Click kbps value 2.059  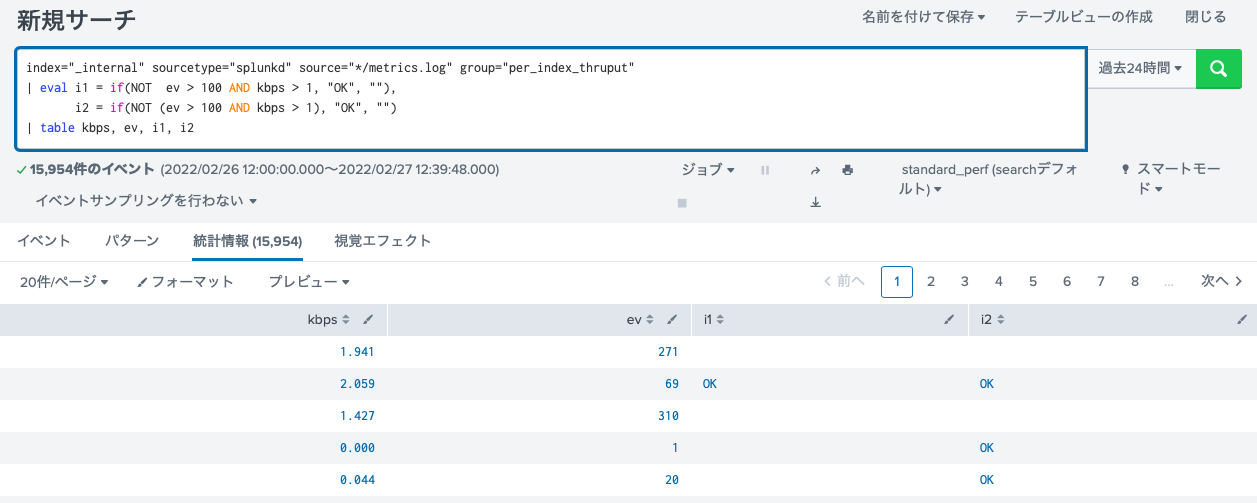357,384
